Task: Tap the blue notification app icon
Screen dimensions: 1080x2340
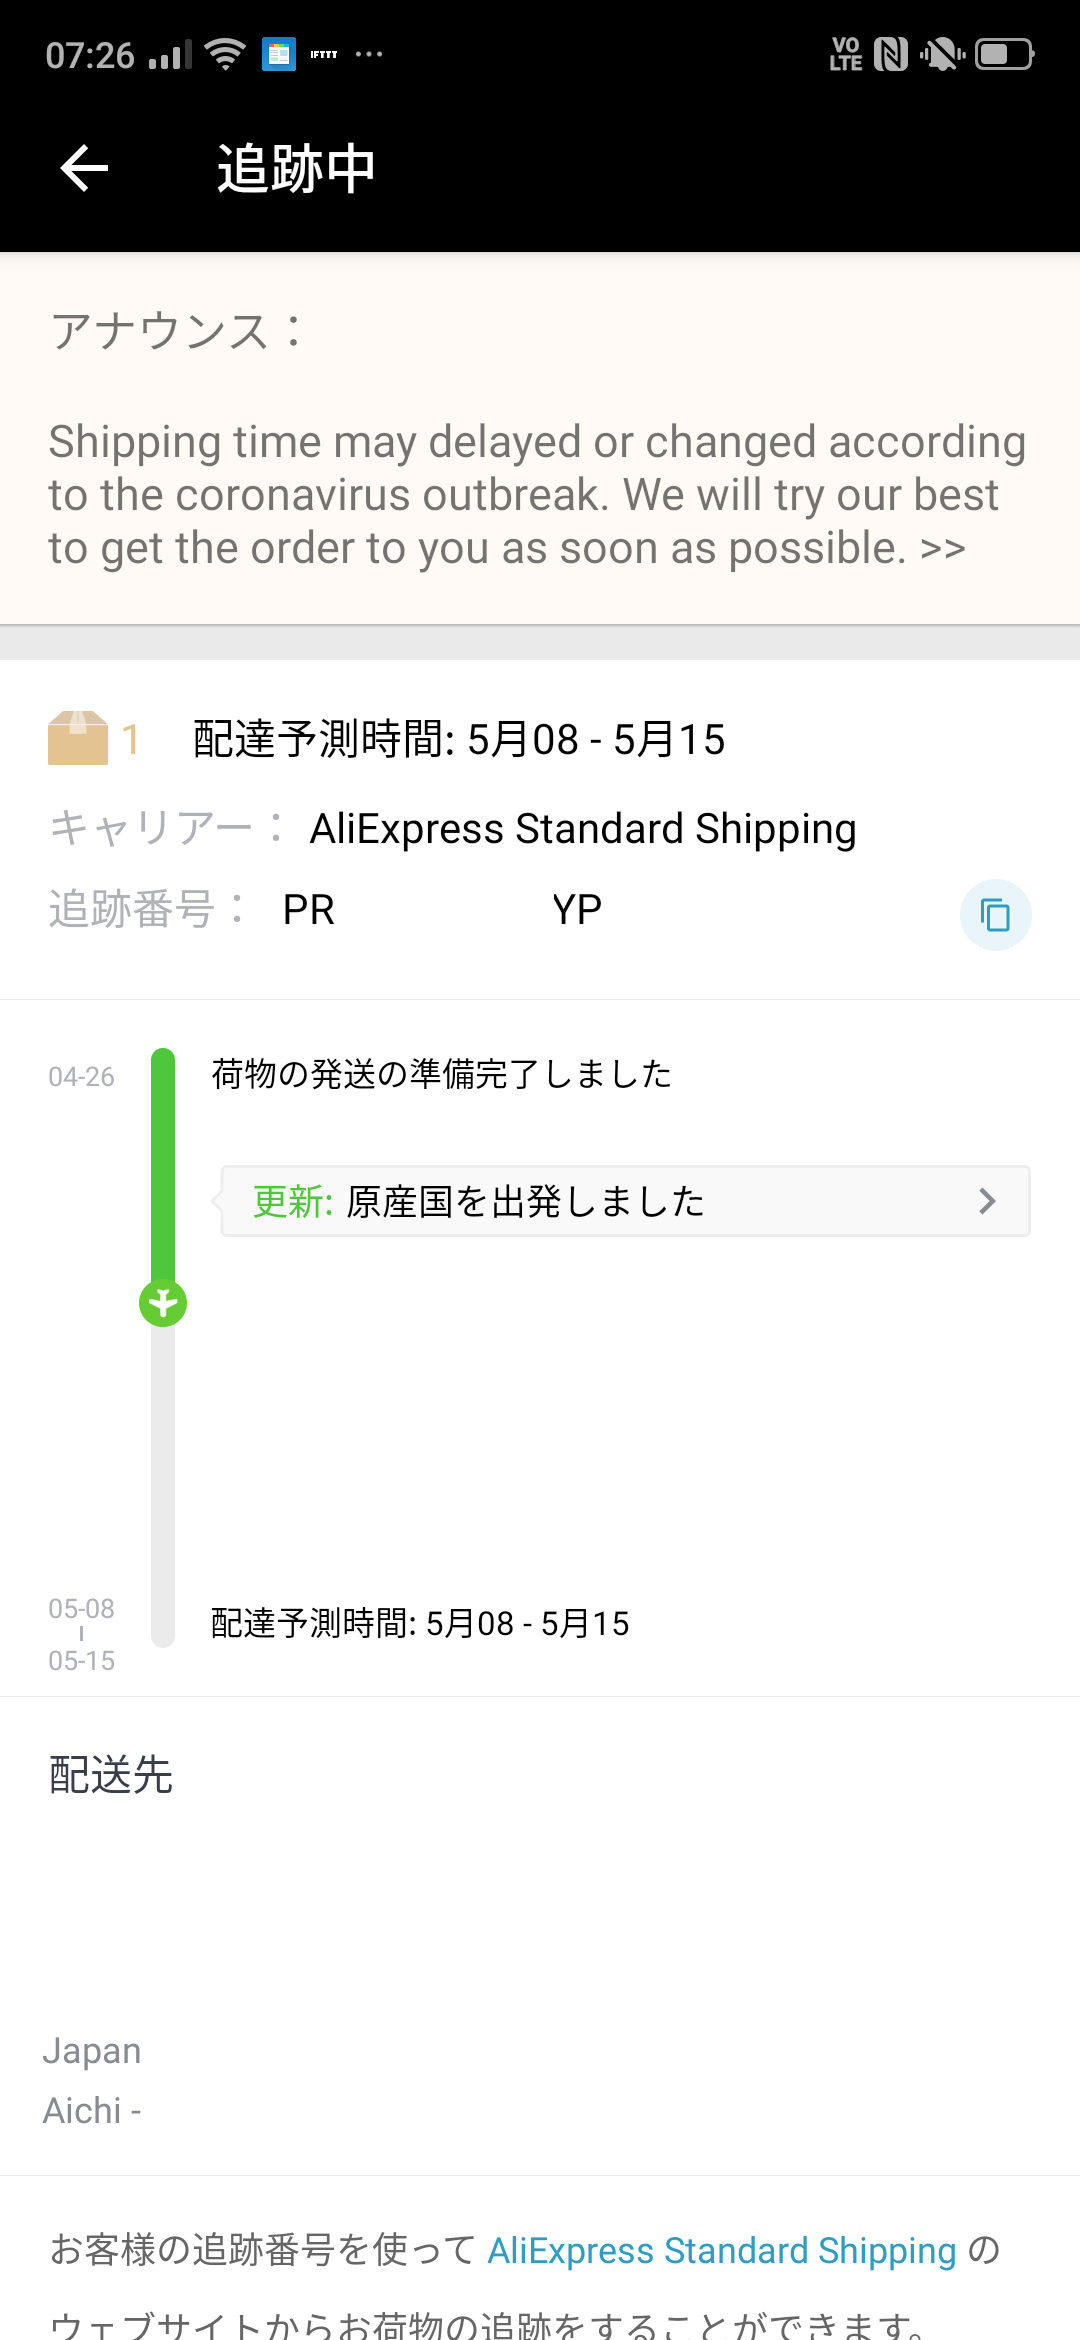Action: click(x=279, y=54)
